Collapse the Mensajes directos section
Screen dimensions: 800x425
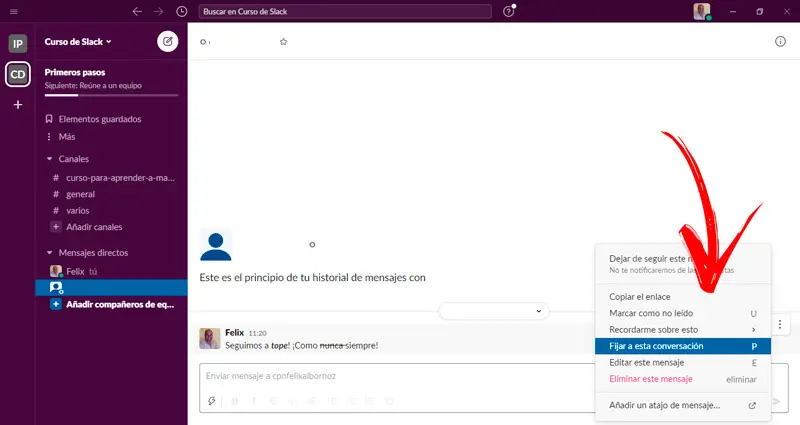(x=49, y=253)
